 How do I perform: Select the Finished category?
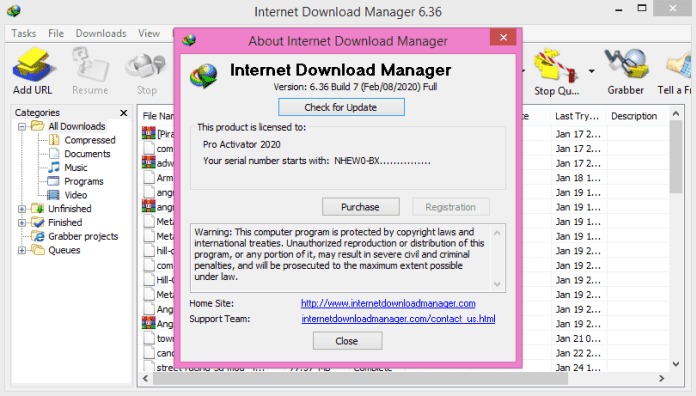tap(65, 222)
